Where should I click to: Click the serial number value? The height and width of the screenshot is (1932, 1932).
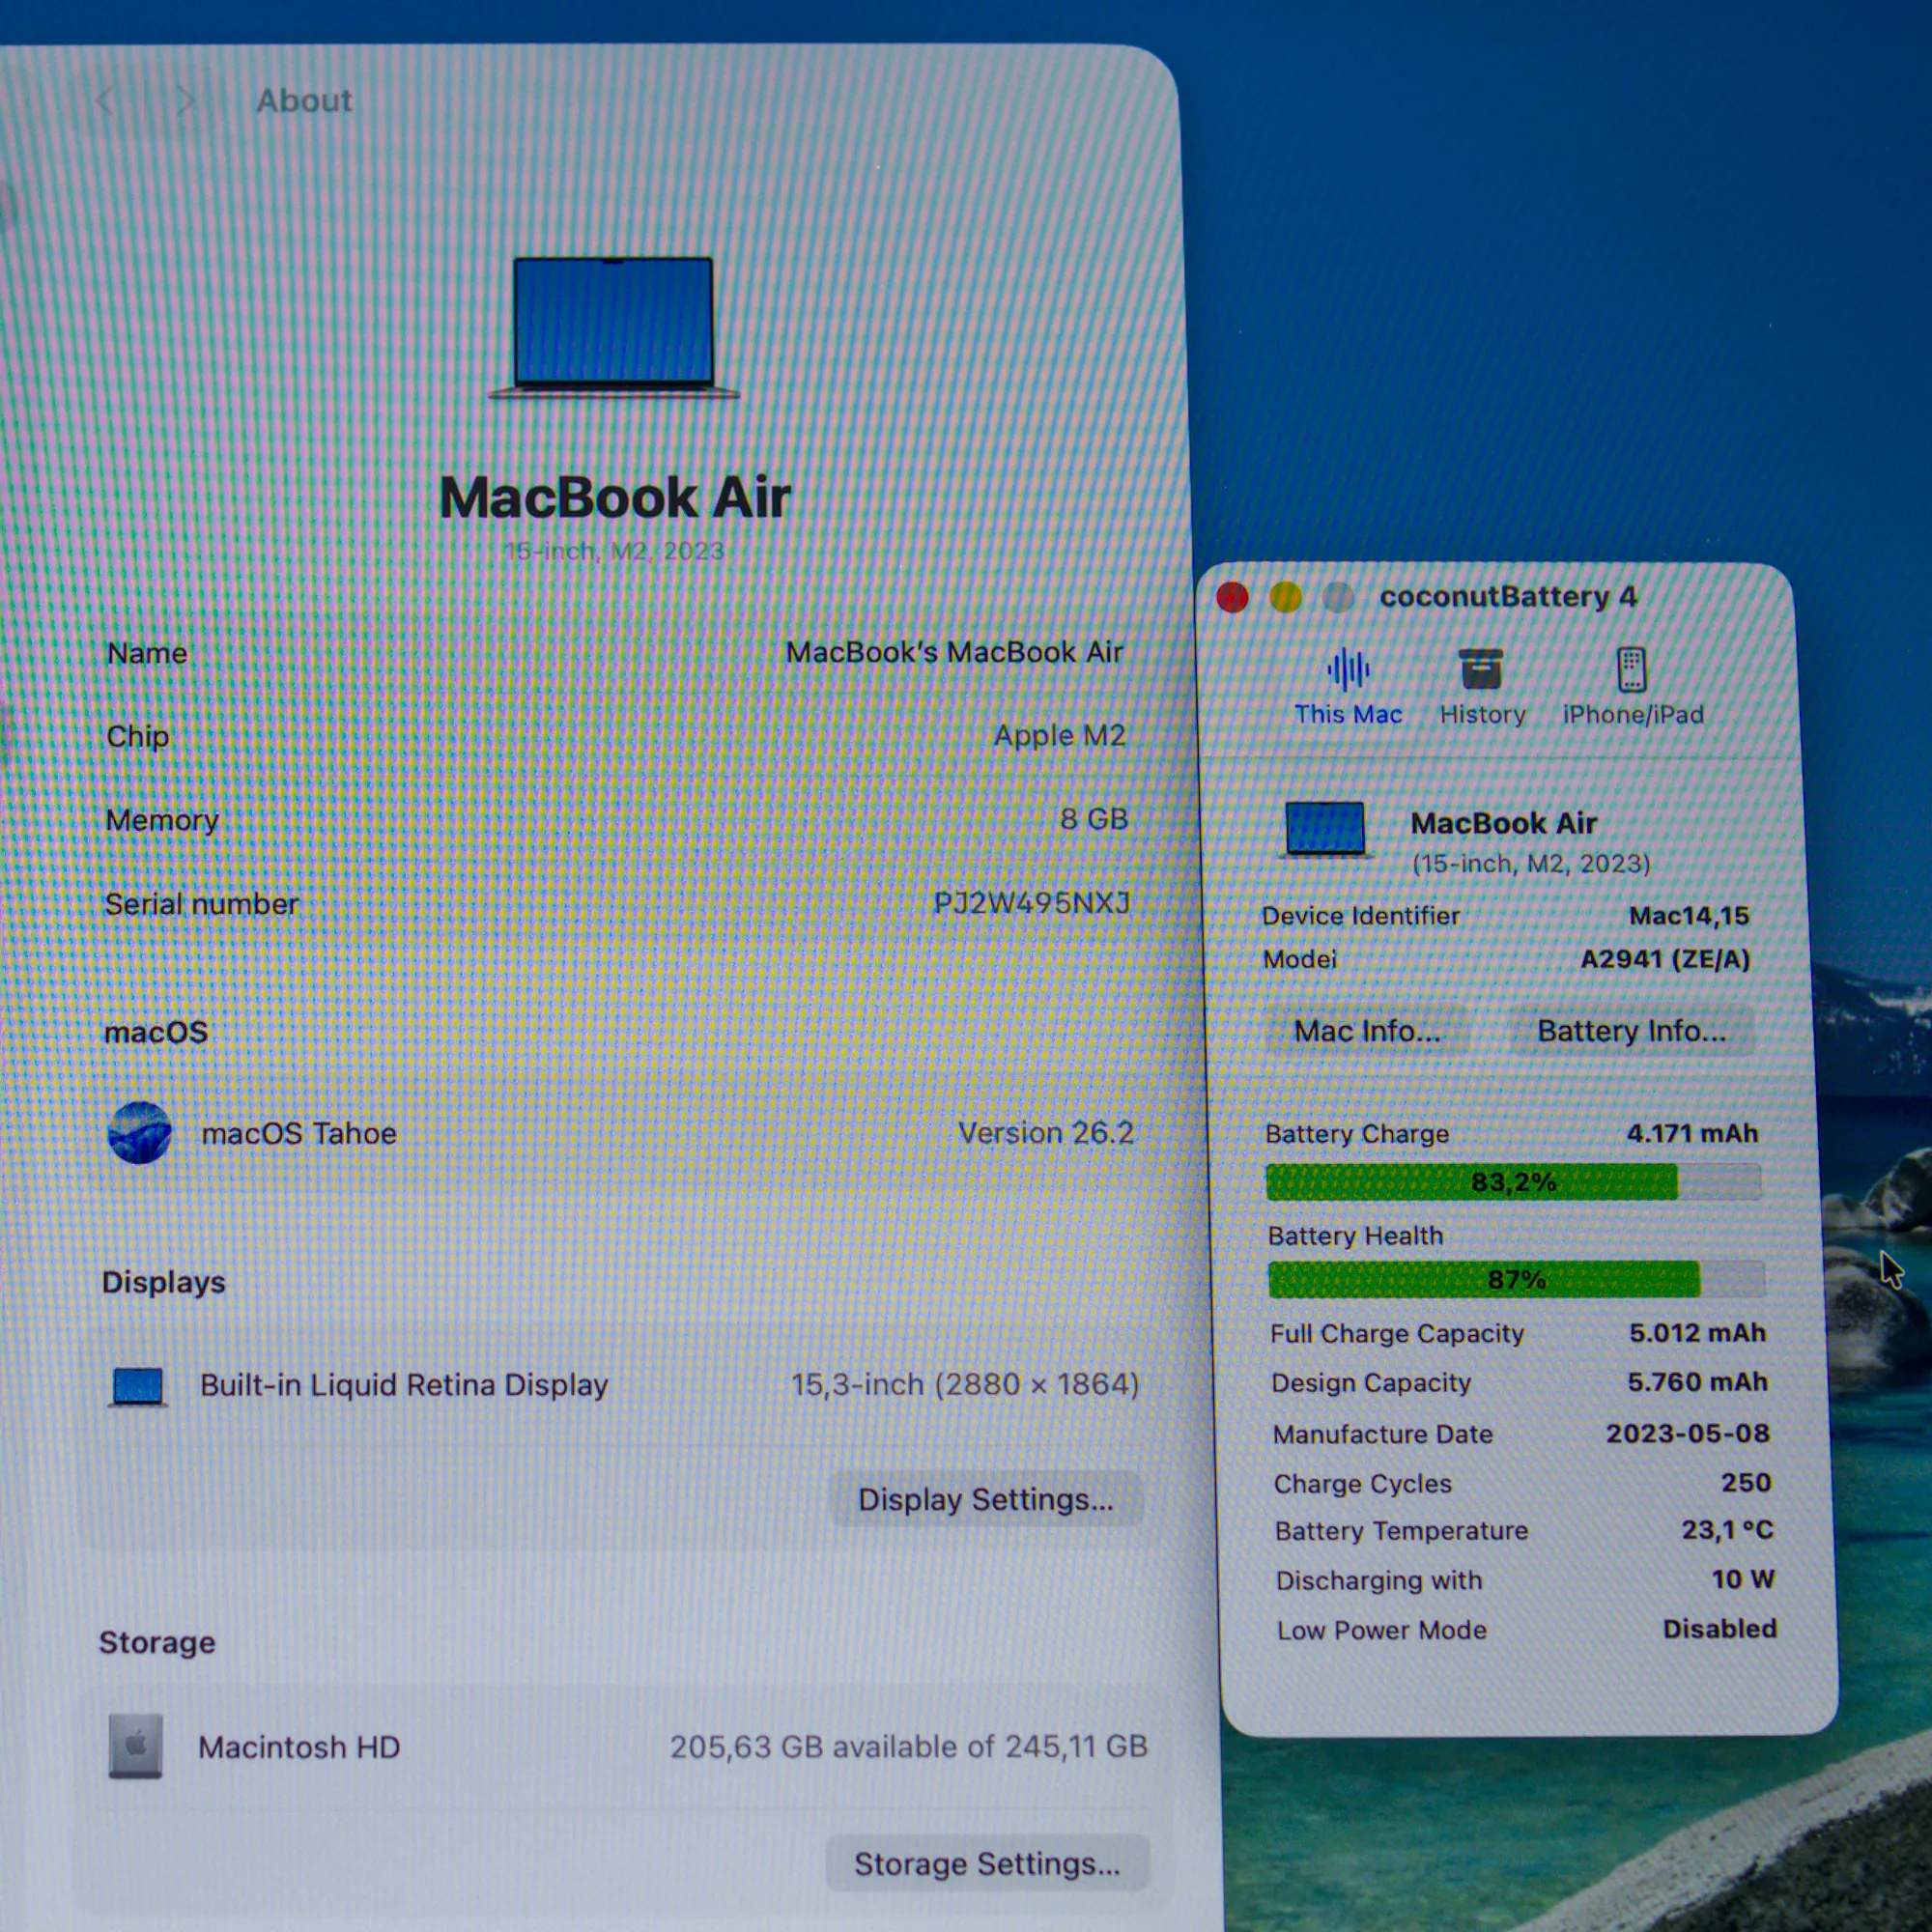1031,903
